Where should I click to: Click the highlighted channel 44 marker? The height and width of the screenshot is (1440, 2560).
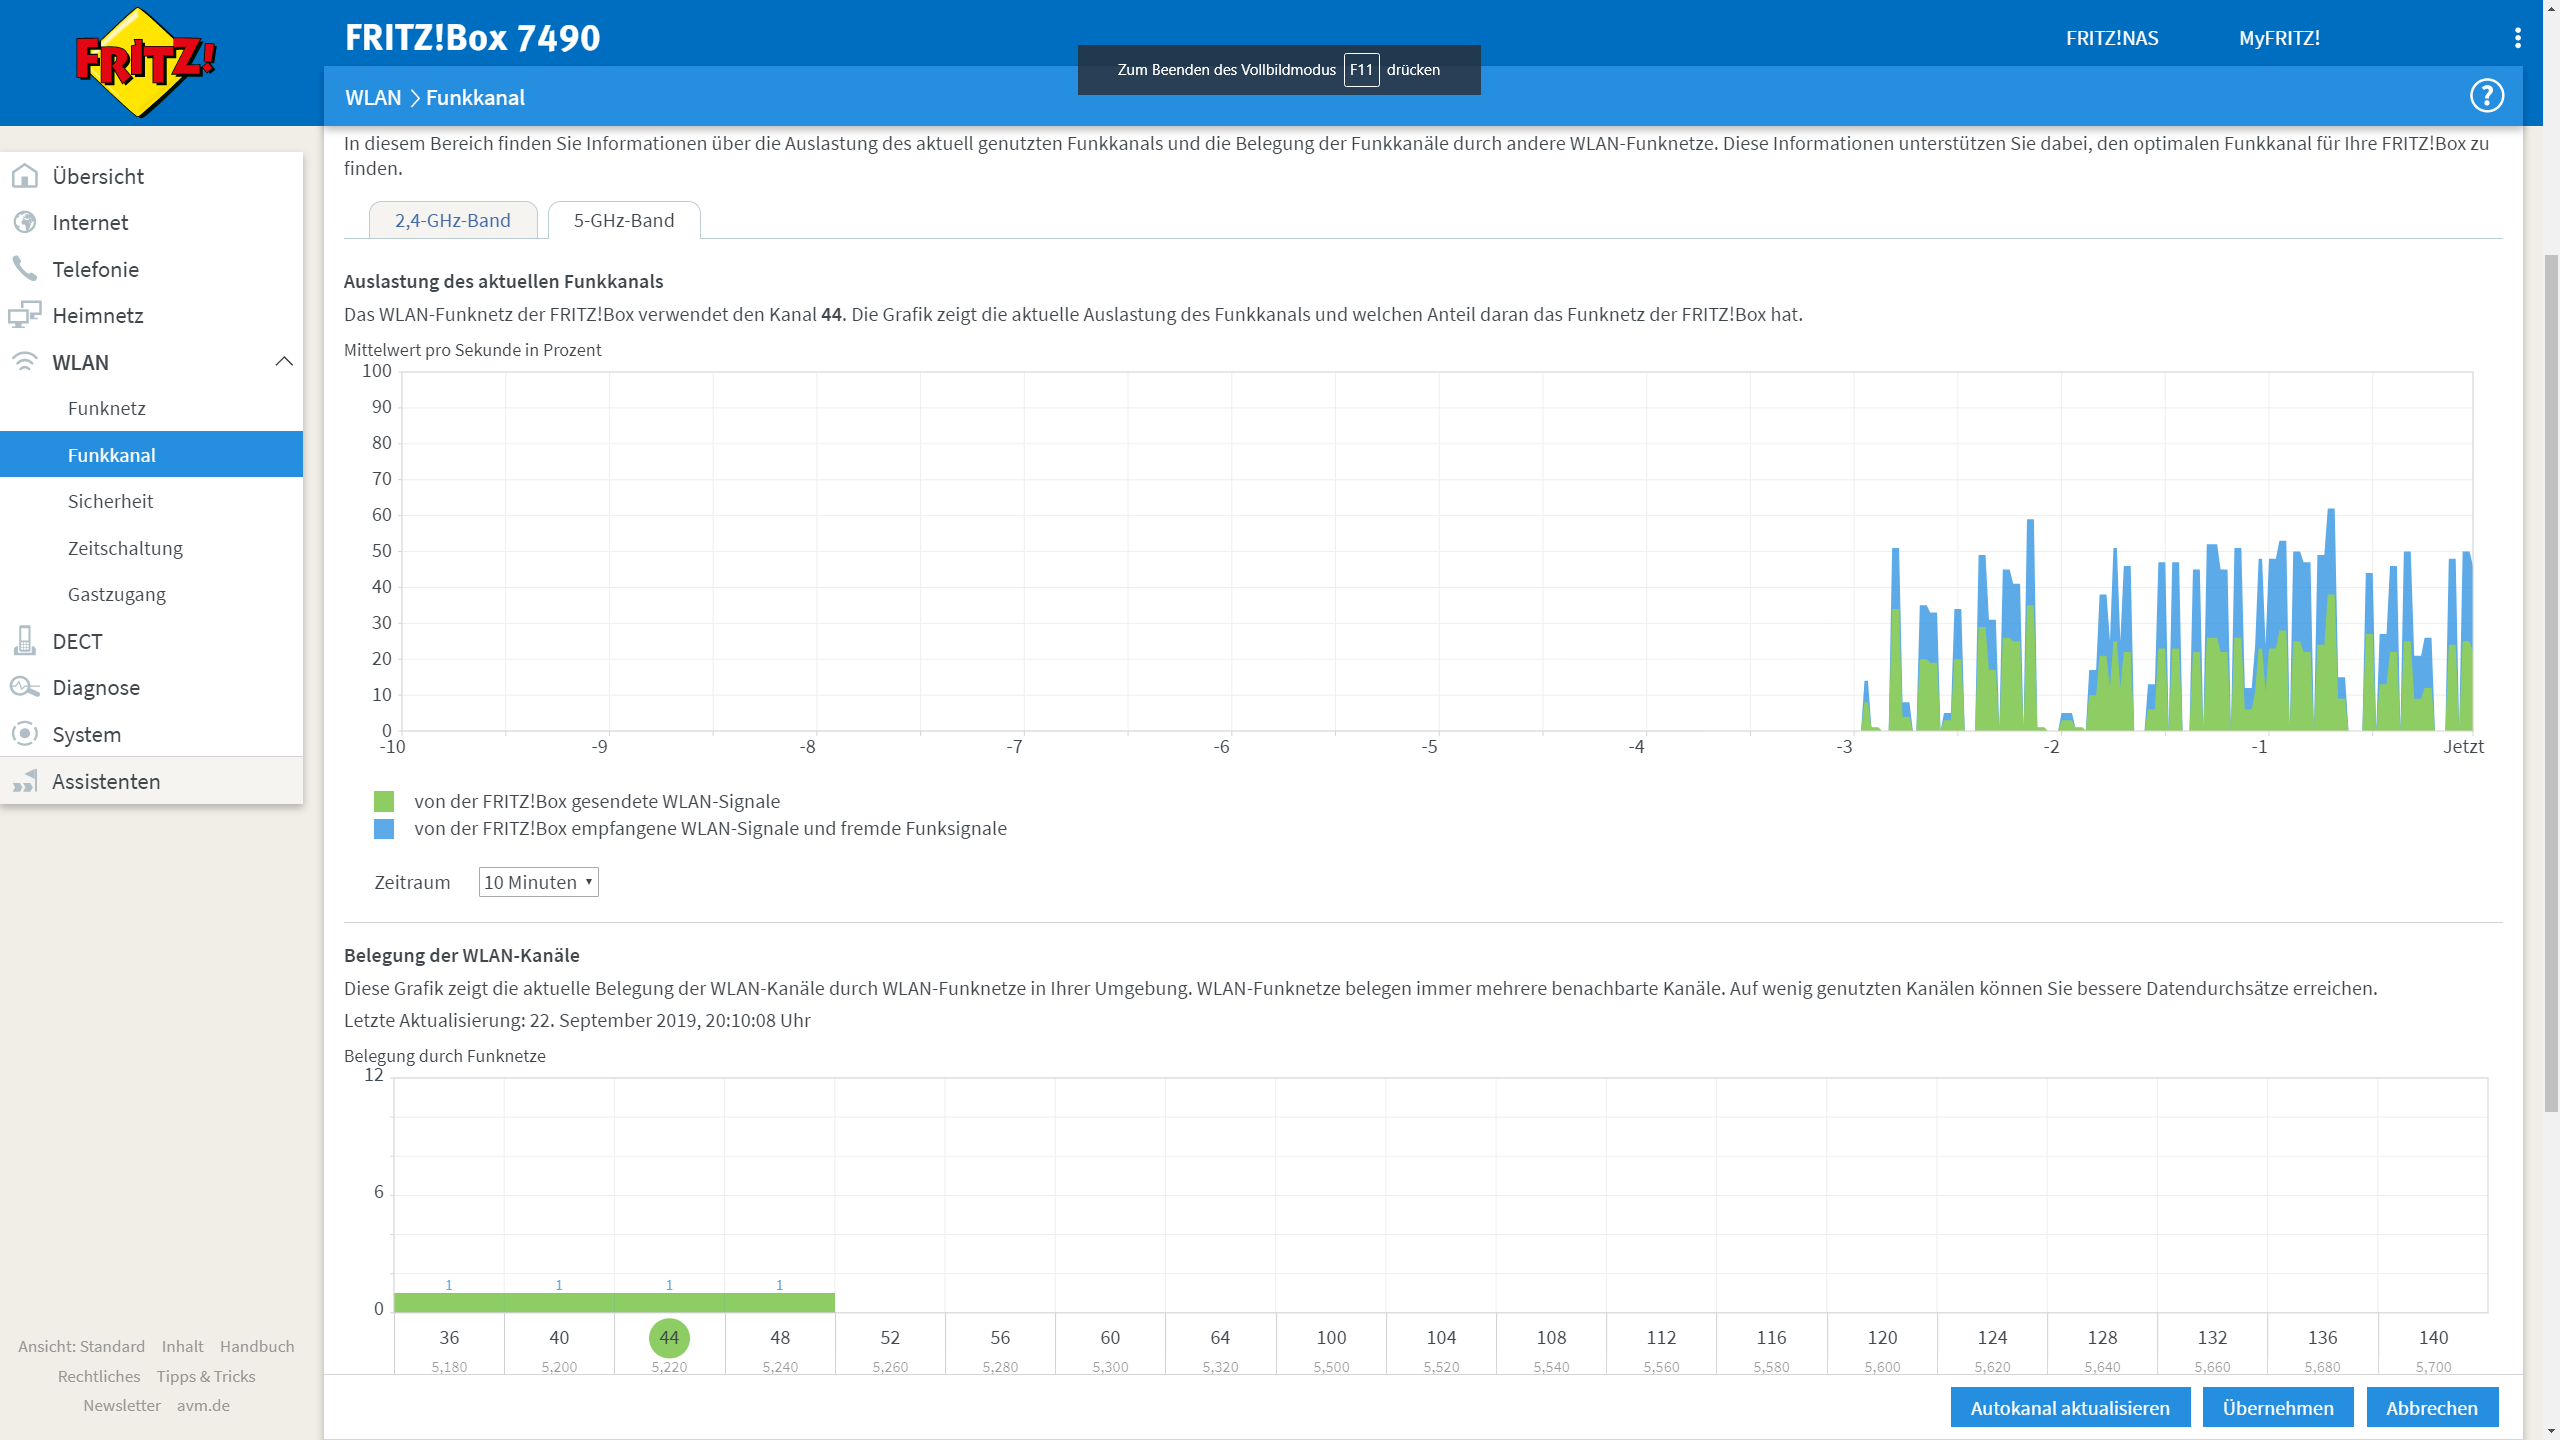(x=669, y=1338)
